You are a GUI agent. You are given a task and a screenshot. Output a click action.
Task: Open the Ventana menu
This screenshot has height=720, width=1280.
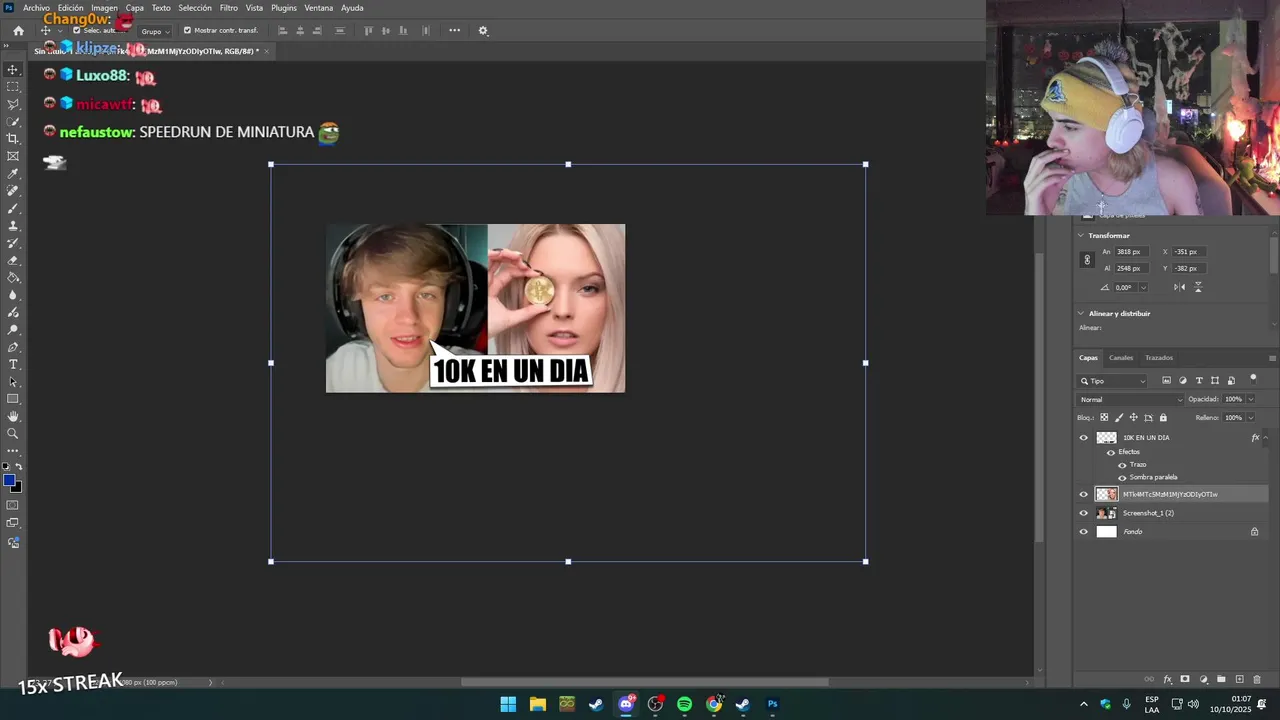pyautogui.click(x=319, y=8)
